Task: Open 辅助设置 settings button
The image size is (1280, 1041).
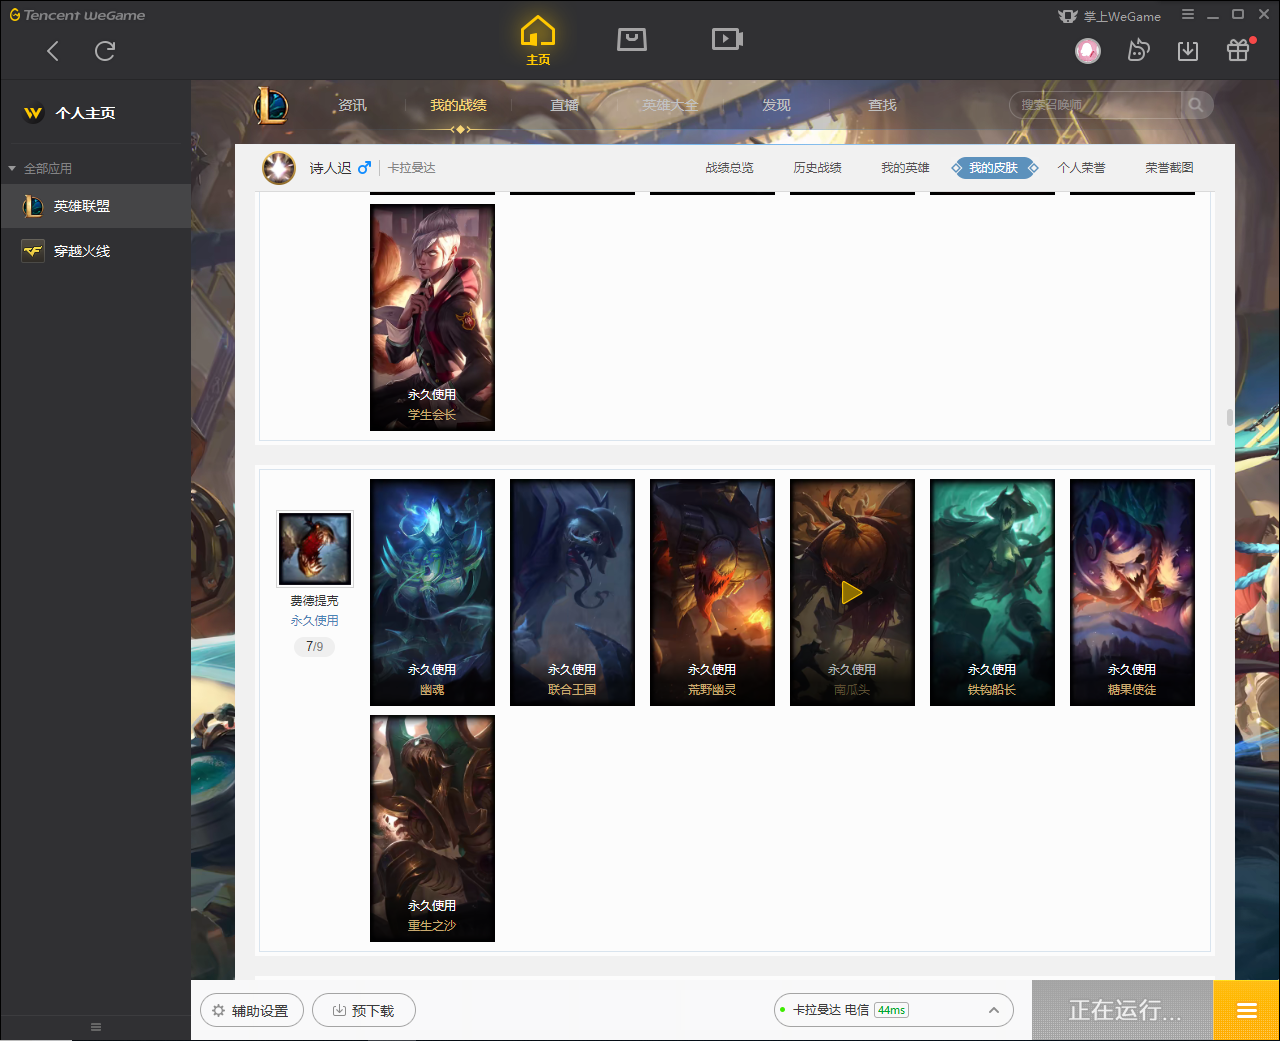Action: point(252,1011)
